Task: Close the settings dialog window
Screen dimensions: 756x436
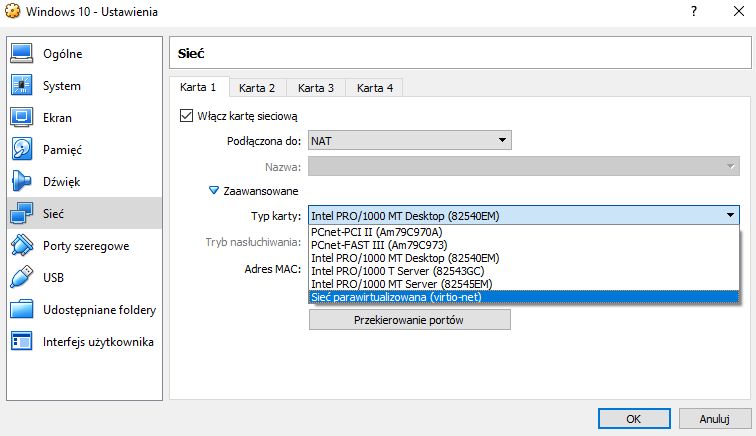Action: coord(739,11)
